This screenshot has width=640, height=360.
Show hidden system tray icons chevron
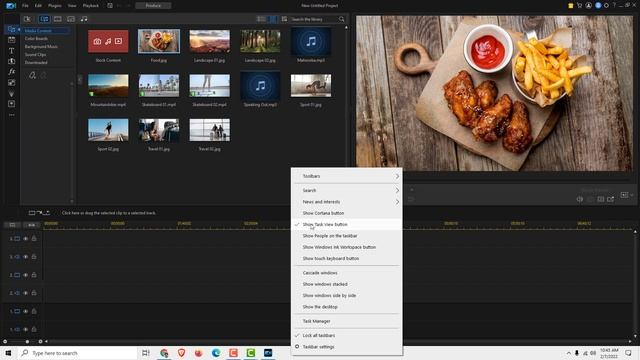568,353
